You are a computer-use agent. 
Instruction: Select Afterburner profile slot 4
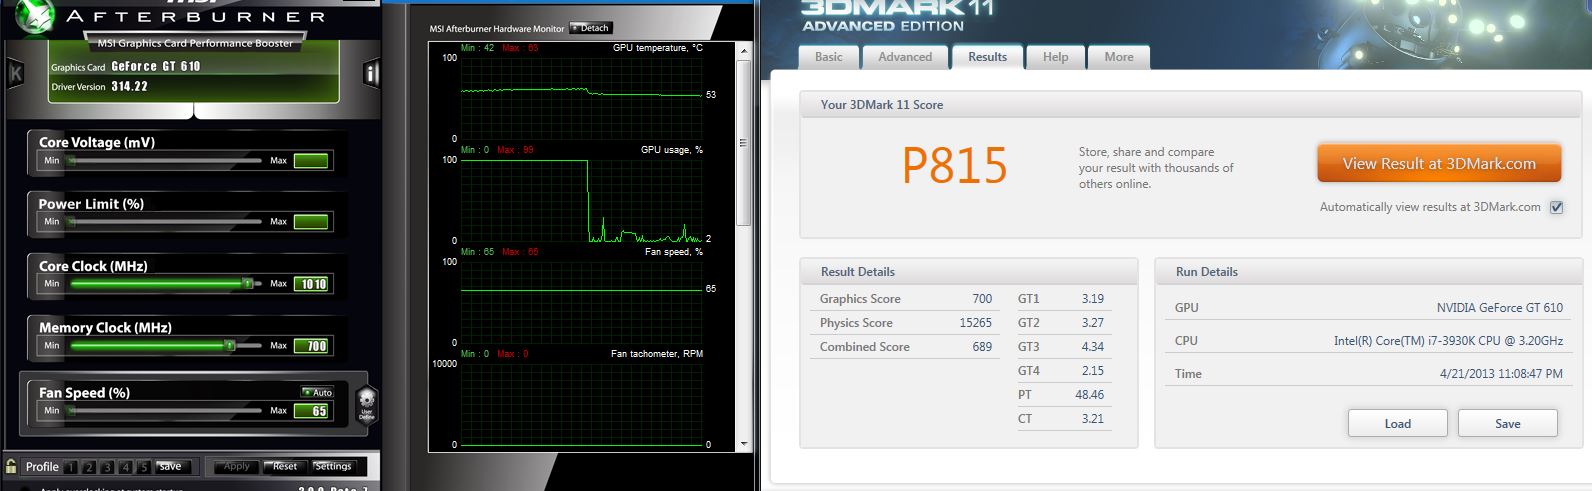(x=125, y=467)
